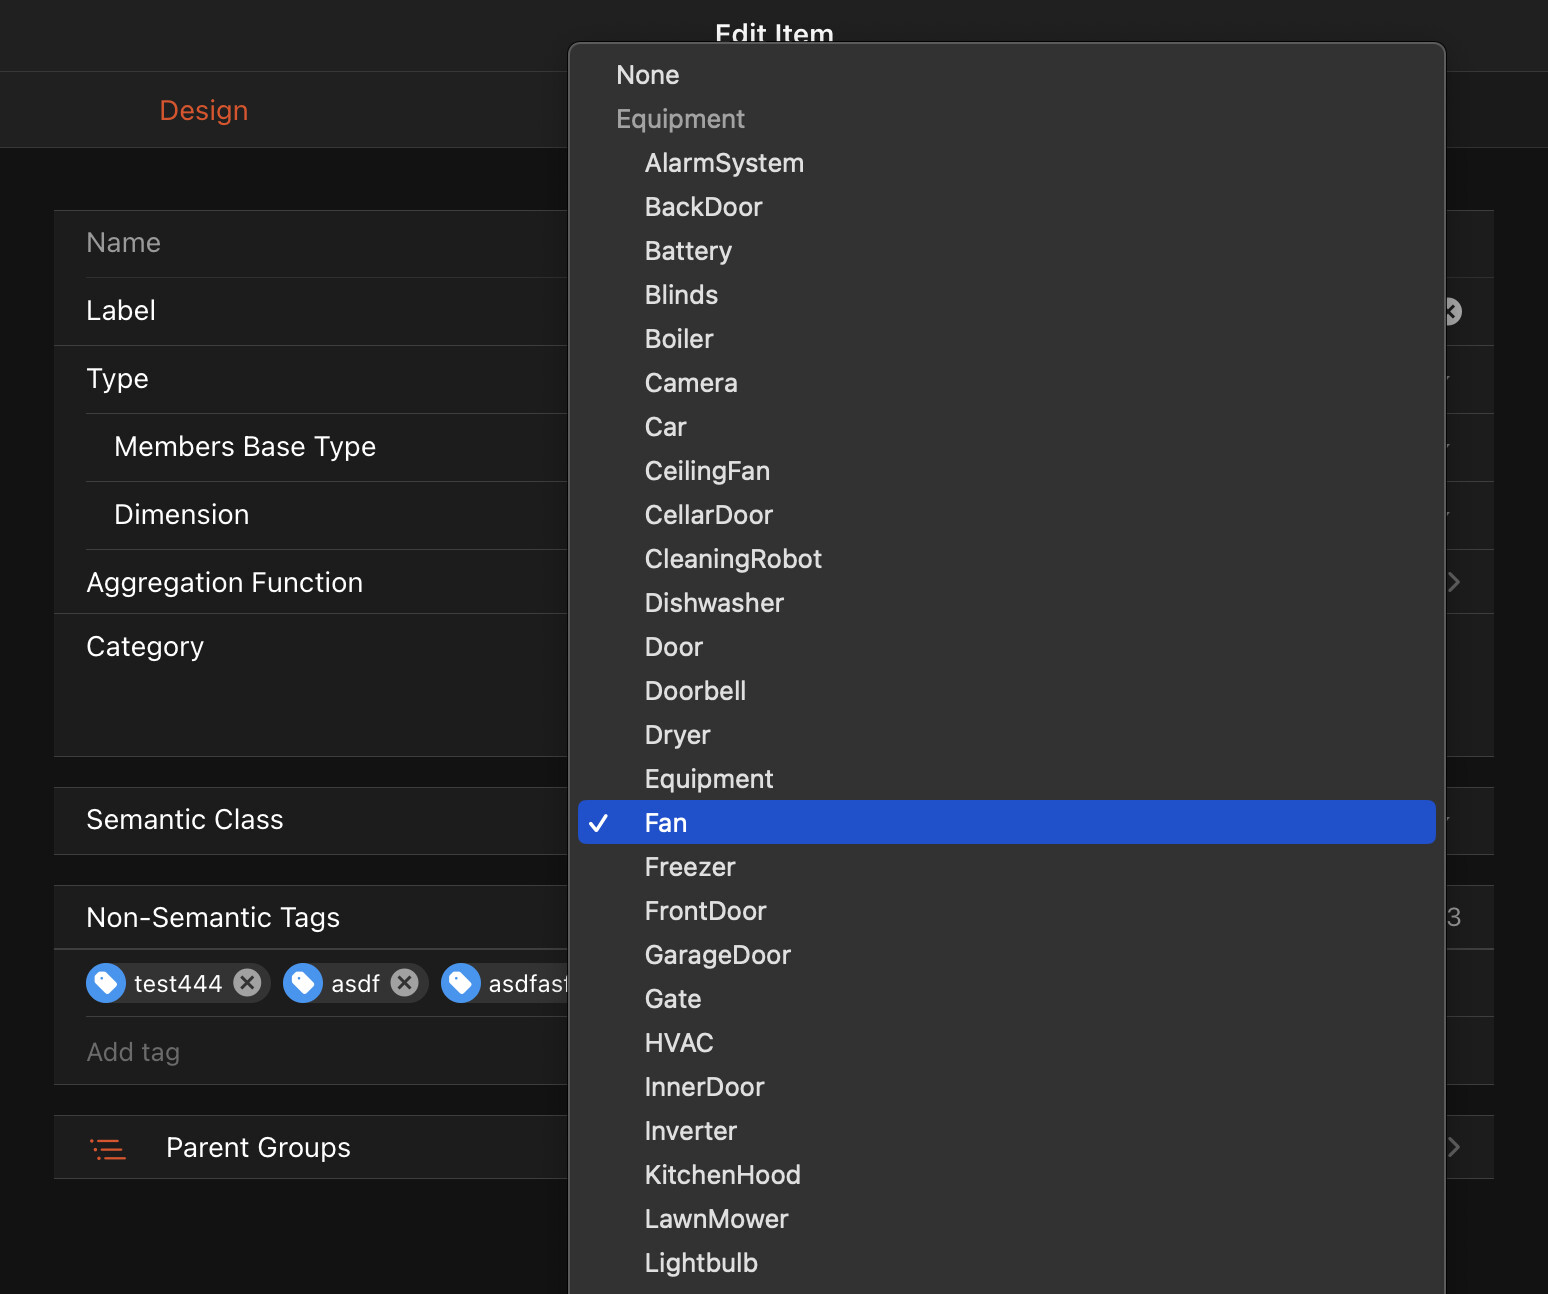Select Equipment in the type list
The height and width of the screenshot is (1294, 1548).
pos(709,778)
